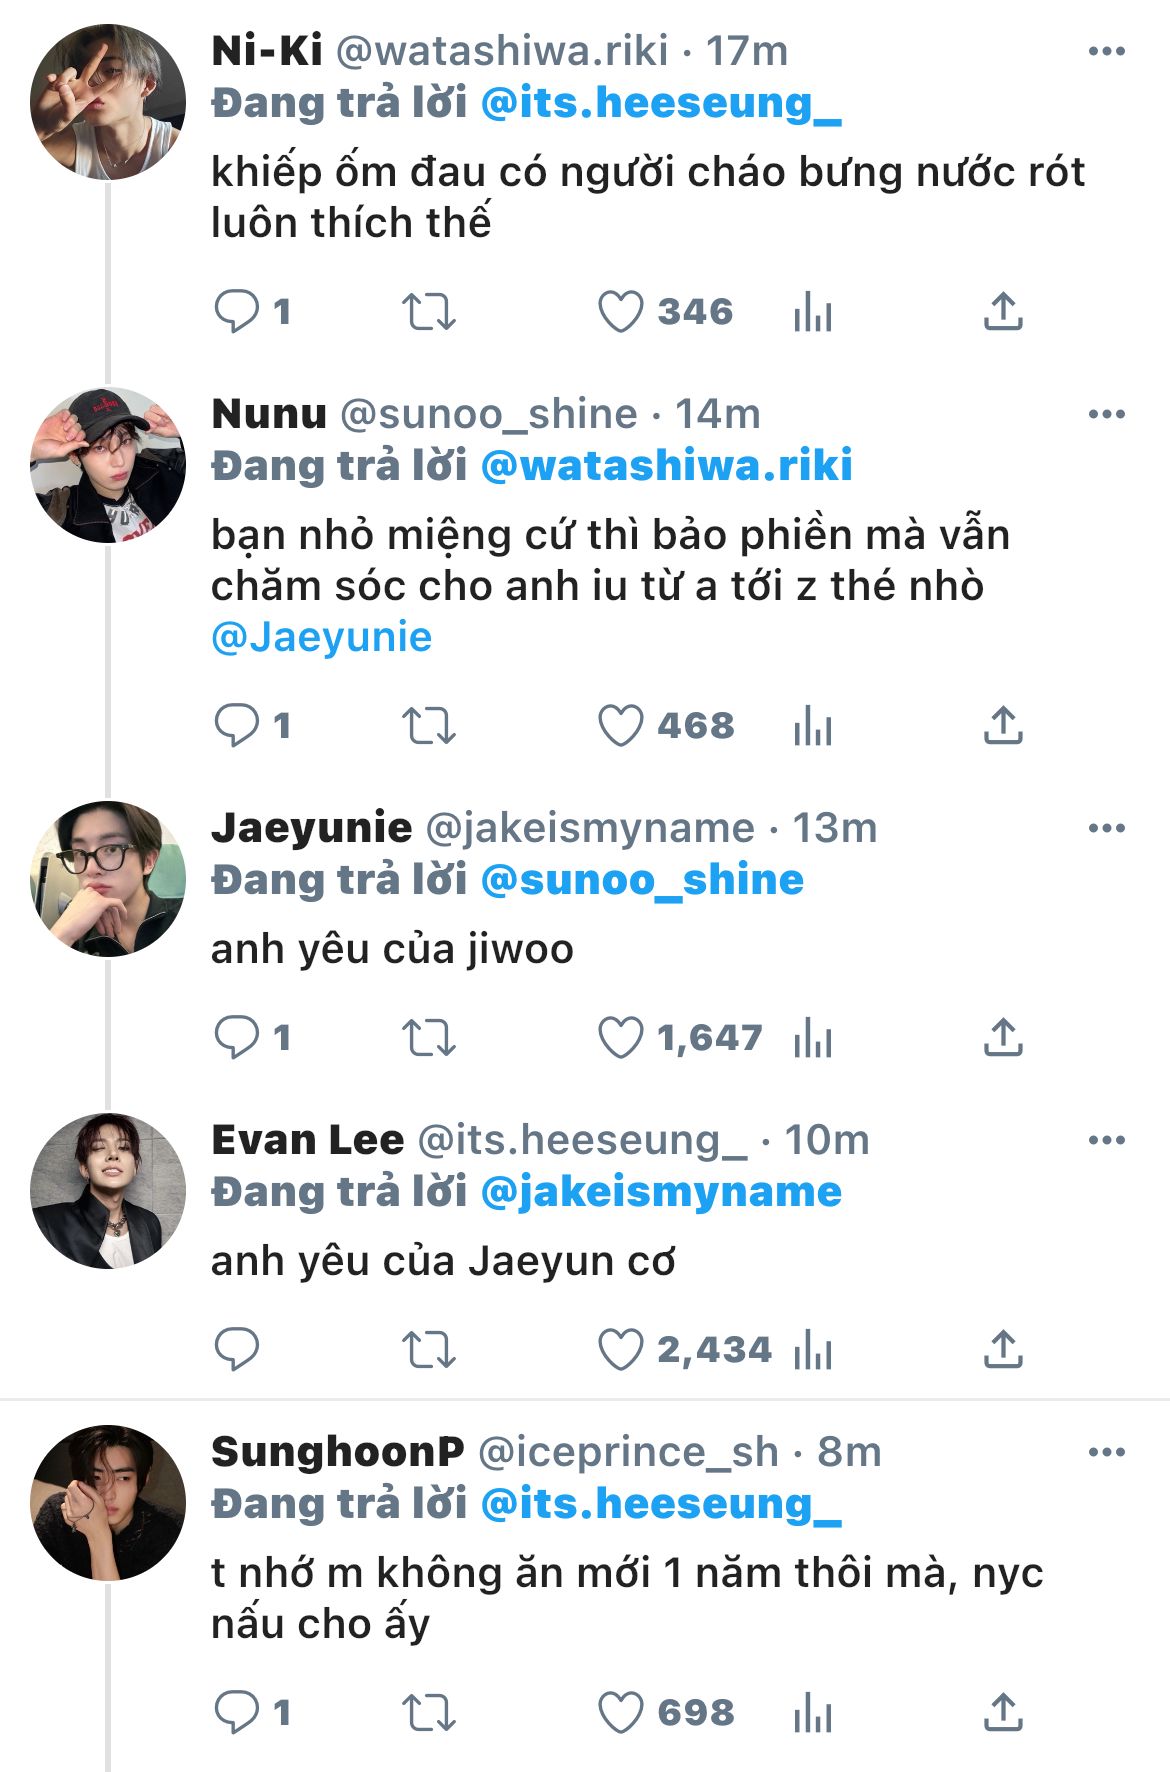Retweet Nunu's reply tweet
1170x1772 pixels.
pyautogui.click(x=428, y=725)
